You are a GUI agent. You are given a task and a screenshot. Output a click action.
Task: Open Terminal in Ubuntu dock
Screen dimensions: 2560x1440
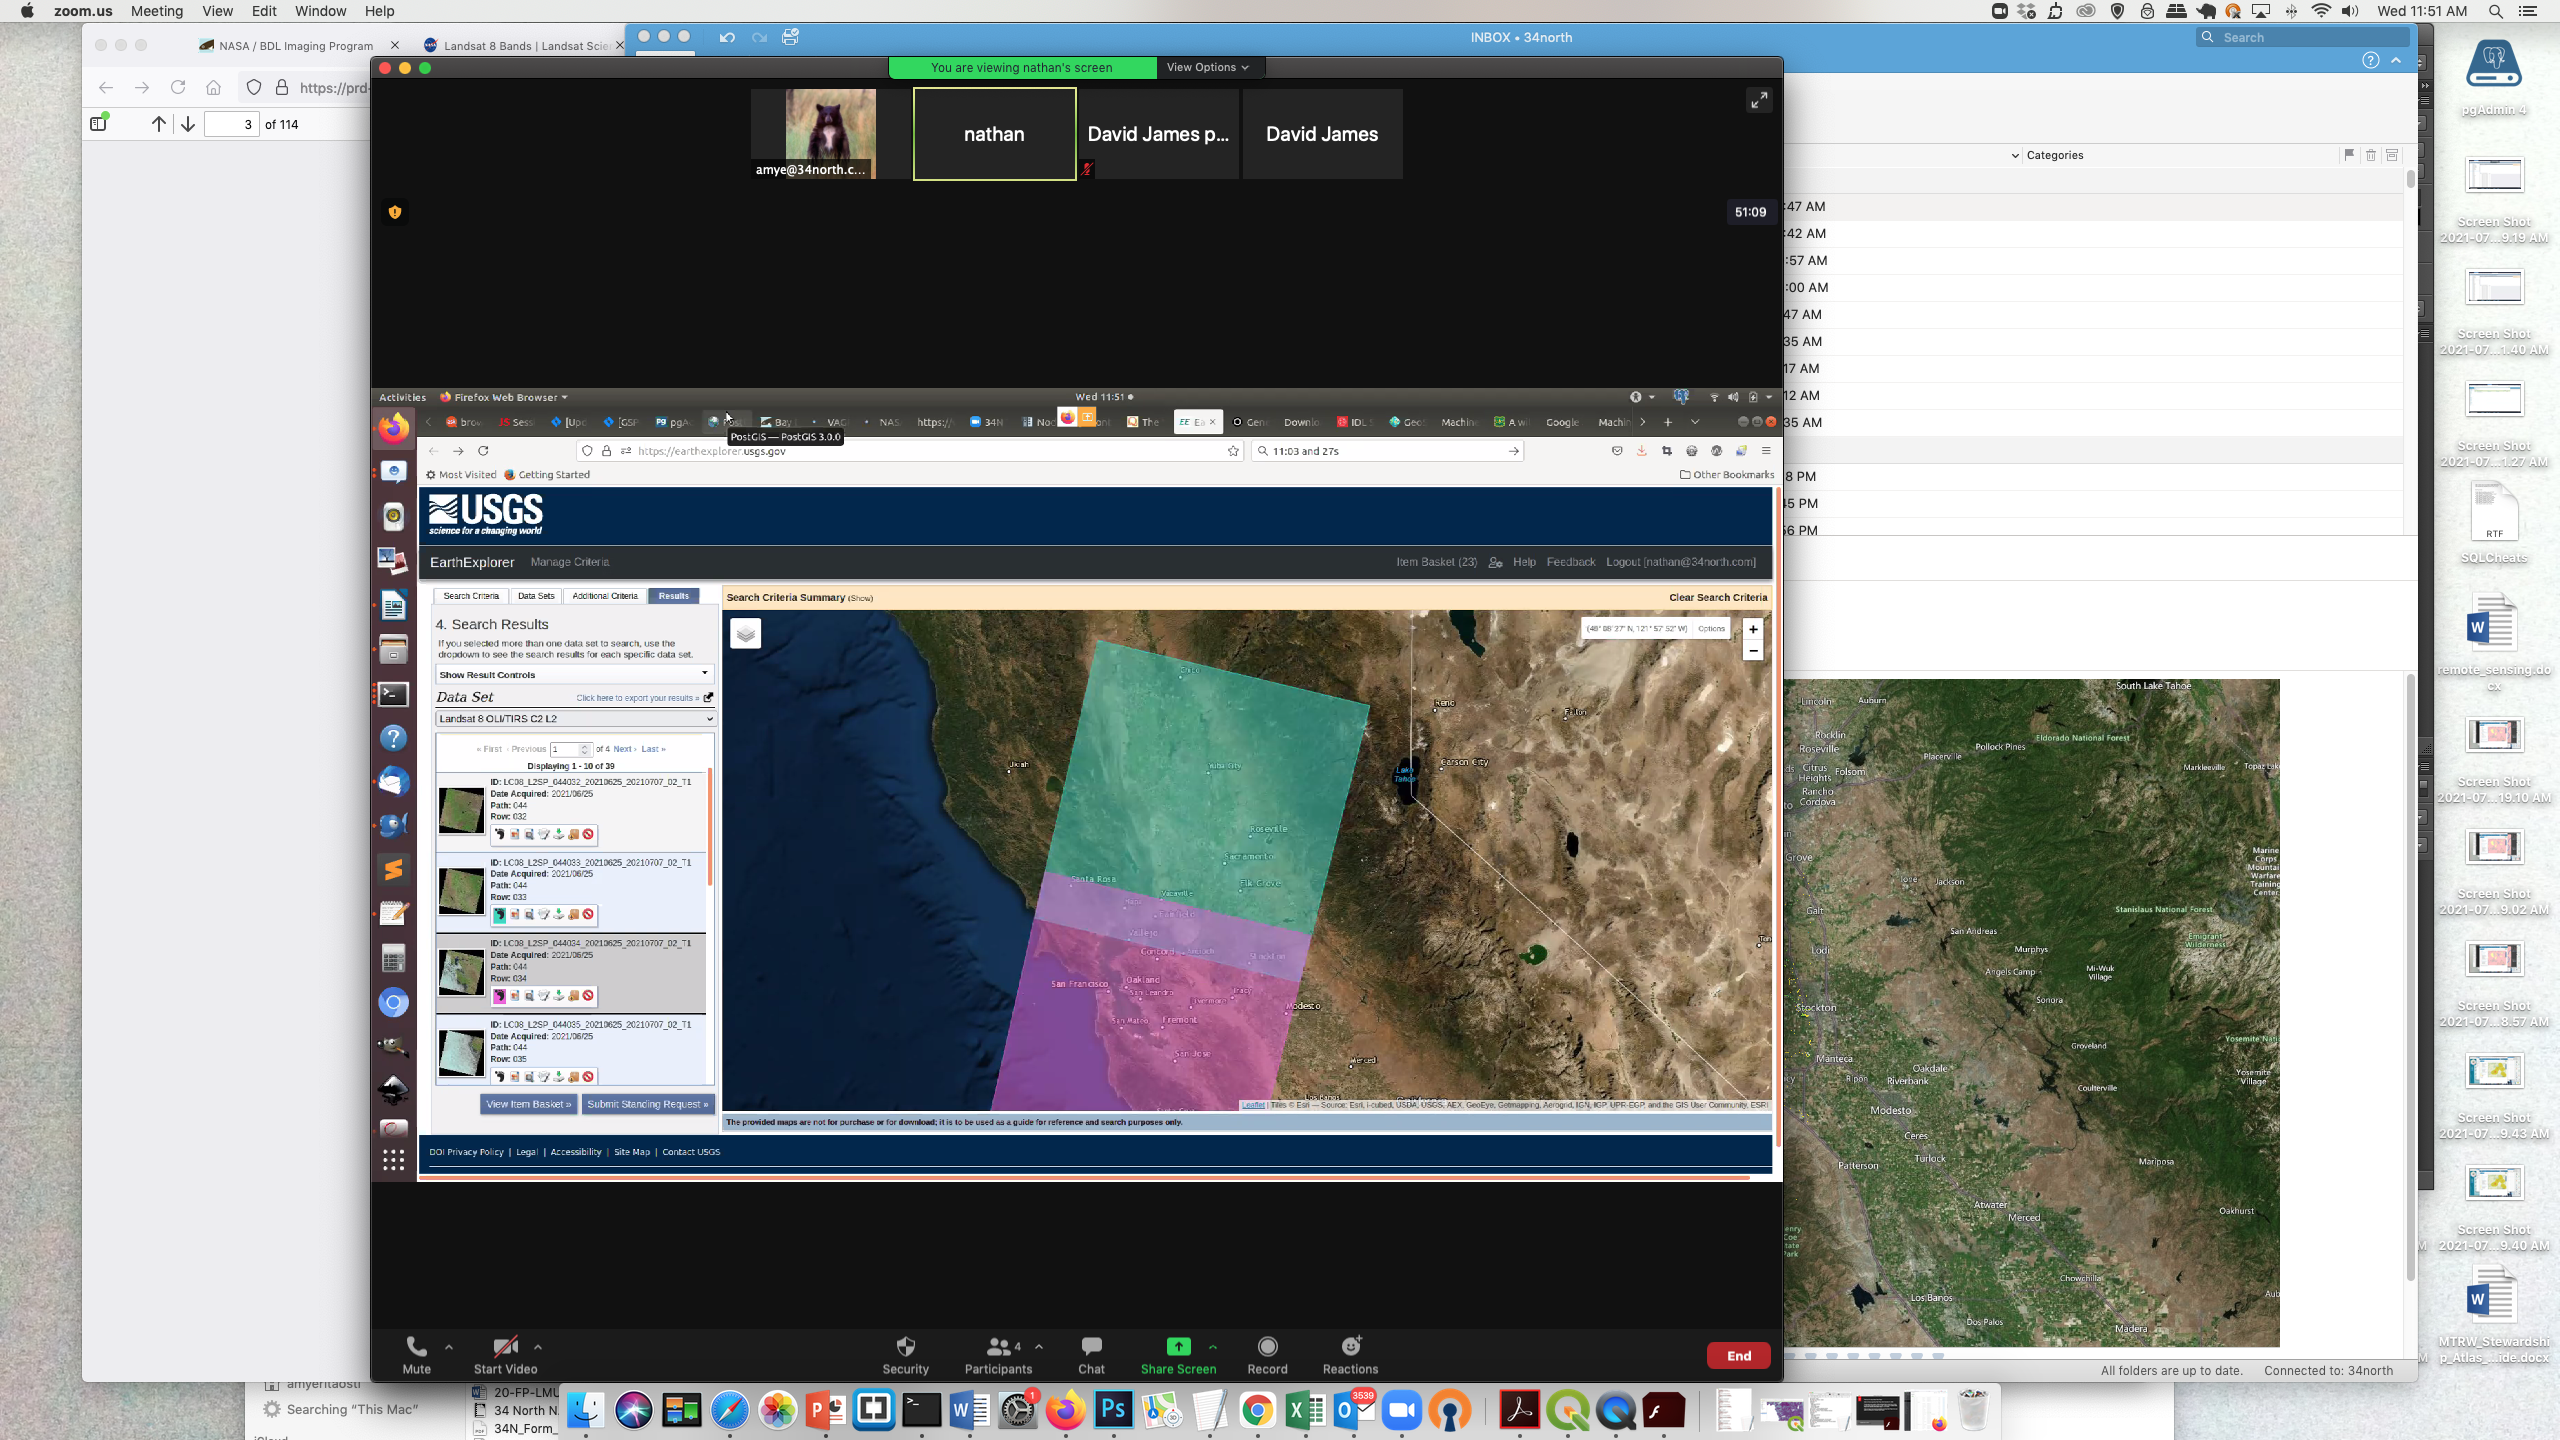(x=394, y=694)
